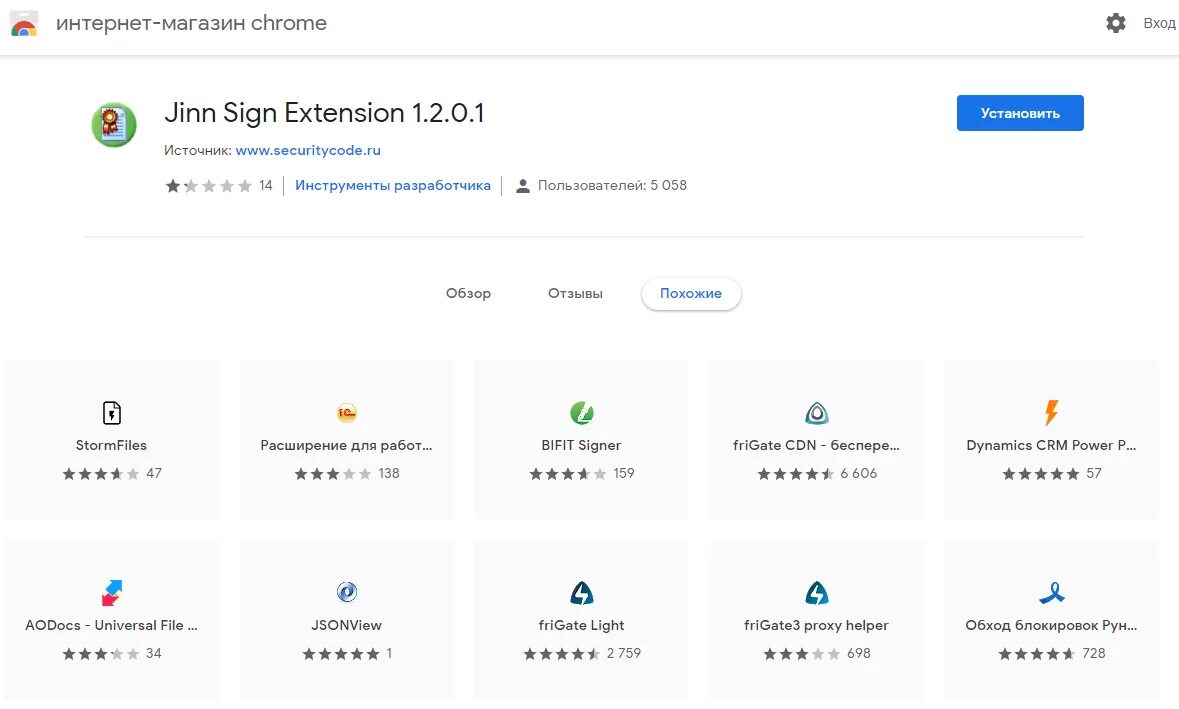Open the StormFiles extension title
The image size is (1179, 709).
(x=111, y=445)
